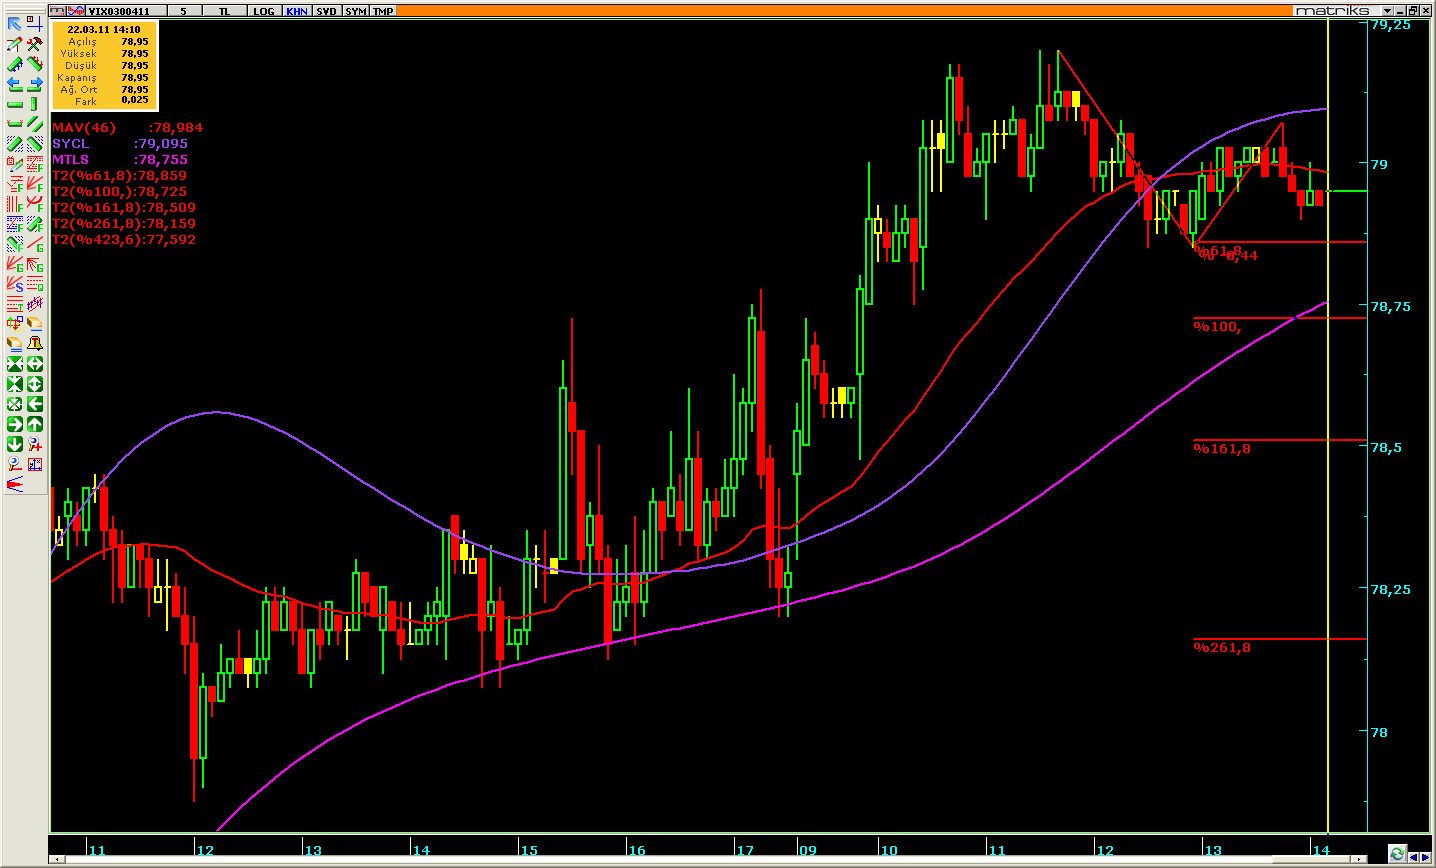Screen dimensions: 1436x868
Task: Open the TL currency selector
Action: (x=224, y=11)
